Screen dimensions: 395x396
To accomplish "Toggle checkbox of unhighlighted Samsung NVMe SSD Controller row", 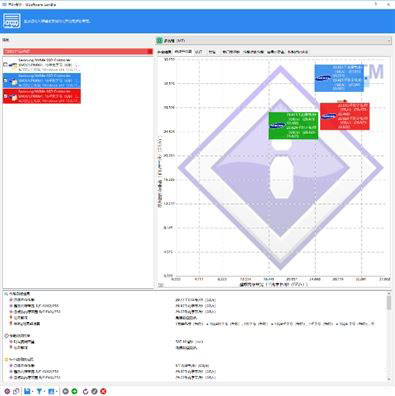I will click(5, 65).
